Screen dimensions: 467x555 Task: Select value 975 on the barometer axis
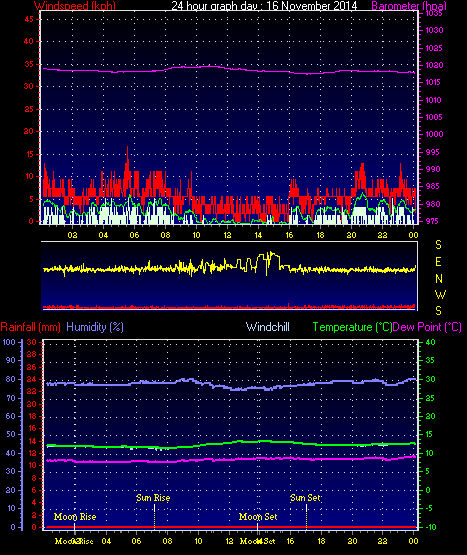(x=432, y=221)
